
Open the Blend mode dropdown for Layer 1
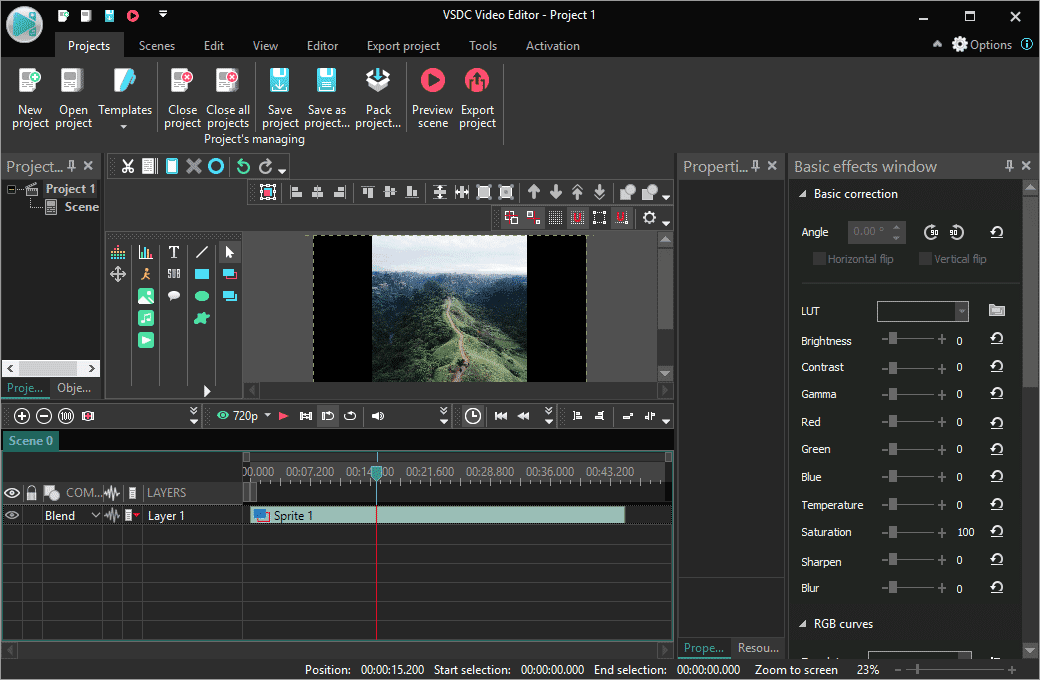tap(96, 515)
